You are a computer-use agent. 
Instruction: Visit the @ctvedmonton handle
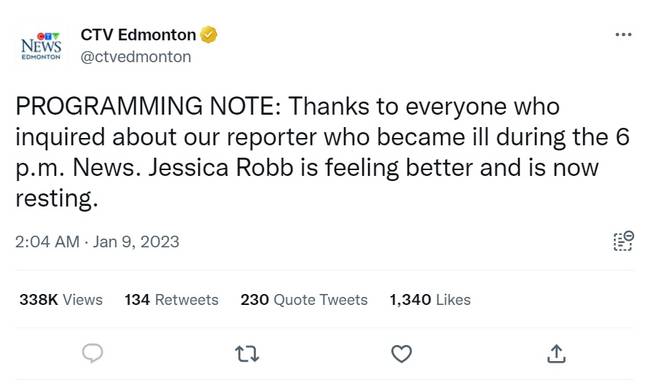[x=136, y=57]
